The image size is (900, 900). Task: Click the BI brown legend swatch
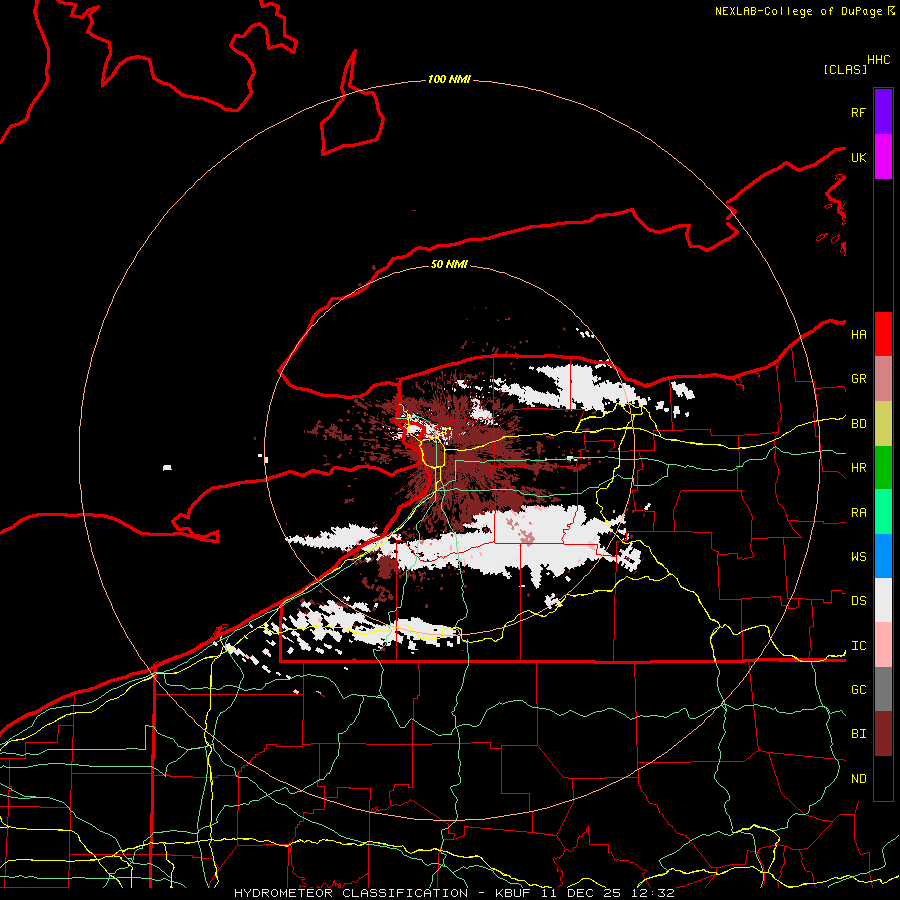pos(883,734)
